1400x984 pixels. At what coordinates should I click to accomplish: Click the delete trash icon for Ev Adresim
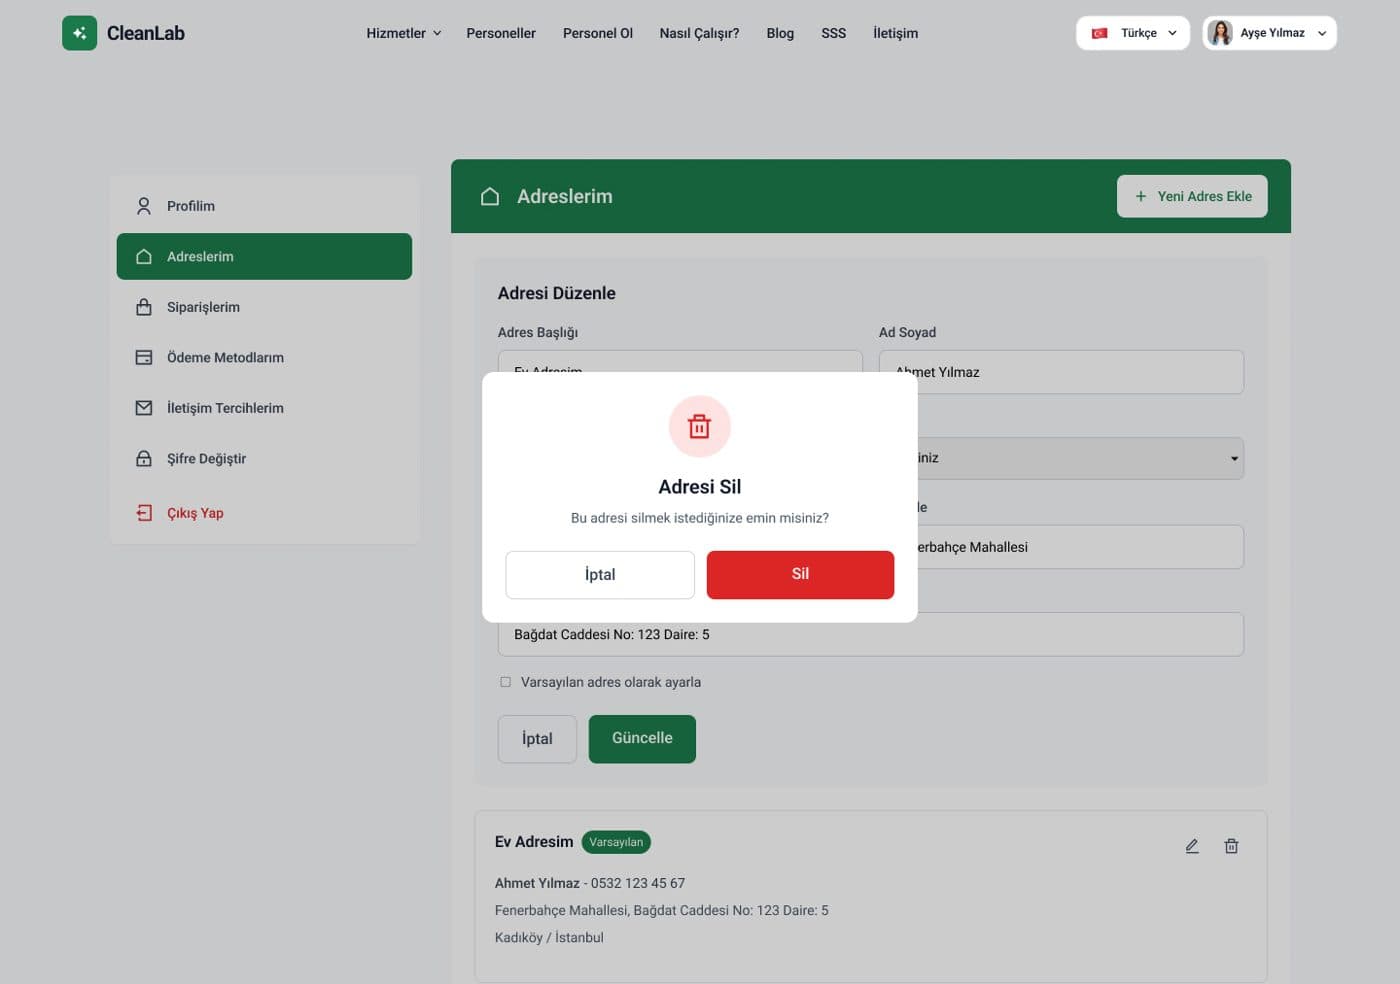click(x=1232, y=846)
